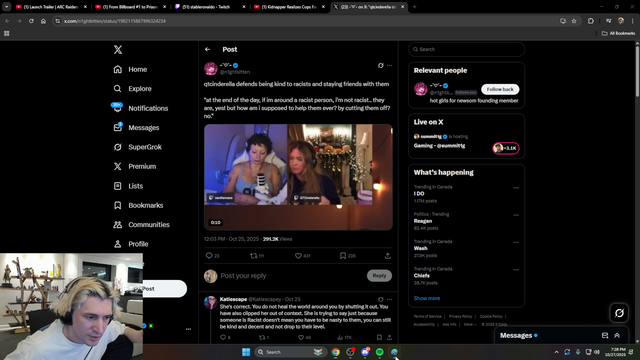640x360 pixels.
Task: Open Chrome from the taskbar
Action: coord(336,352)
